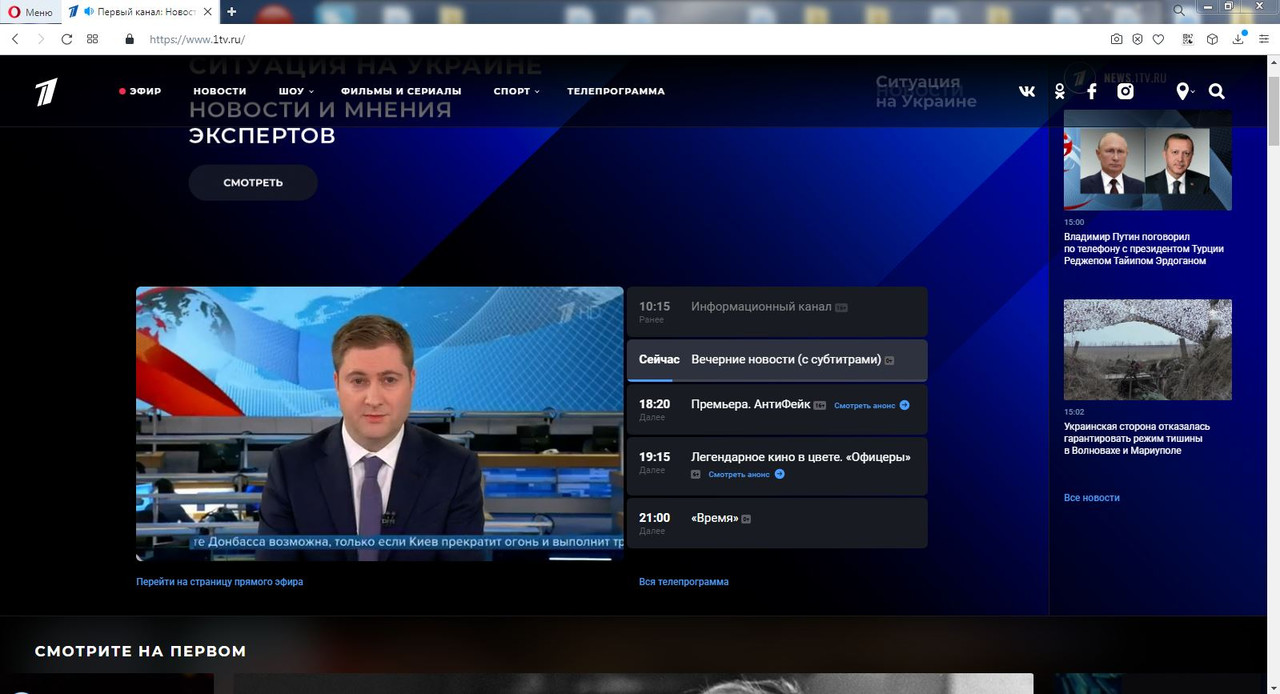Viewport: 1280px width, 694px height.
Task: Open Easy Setup sliders icon
Action: [x=1264, y=39]
